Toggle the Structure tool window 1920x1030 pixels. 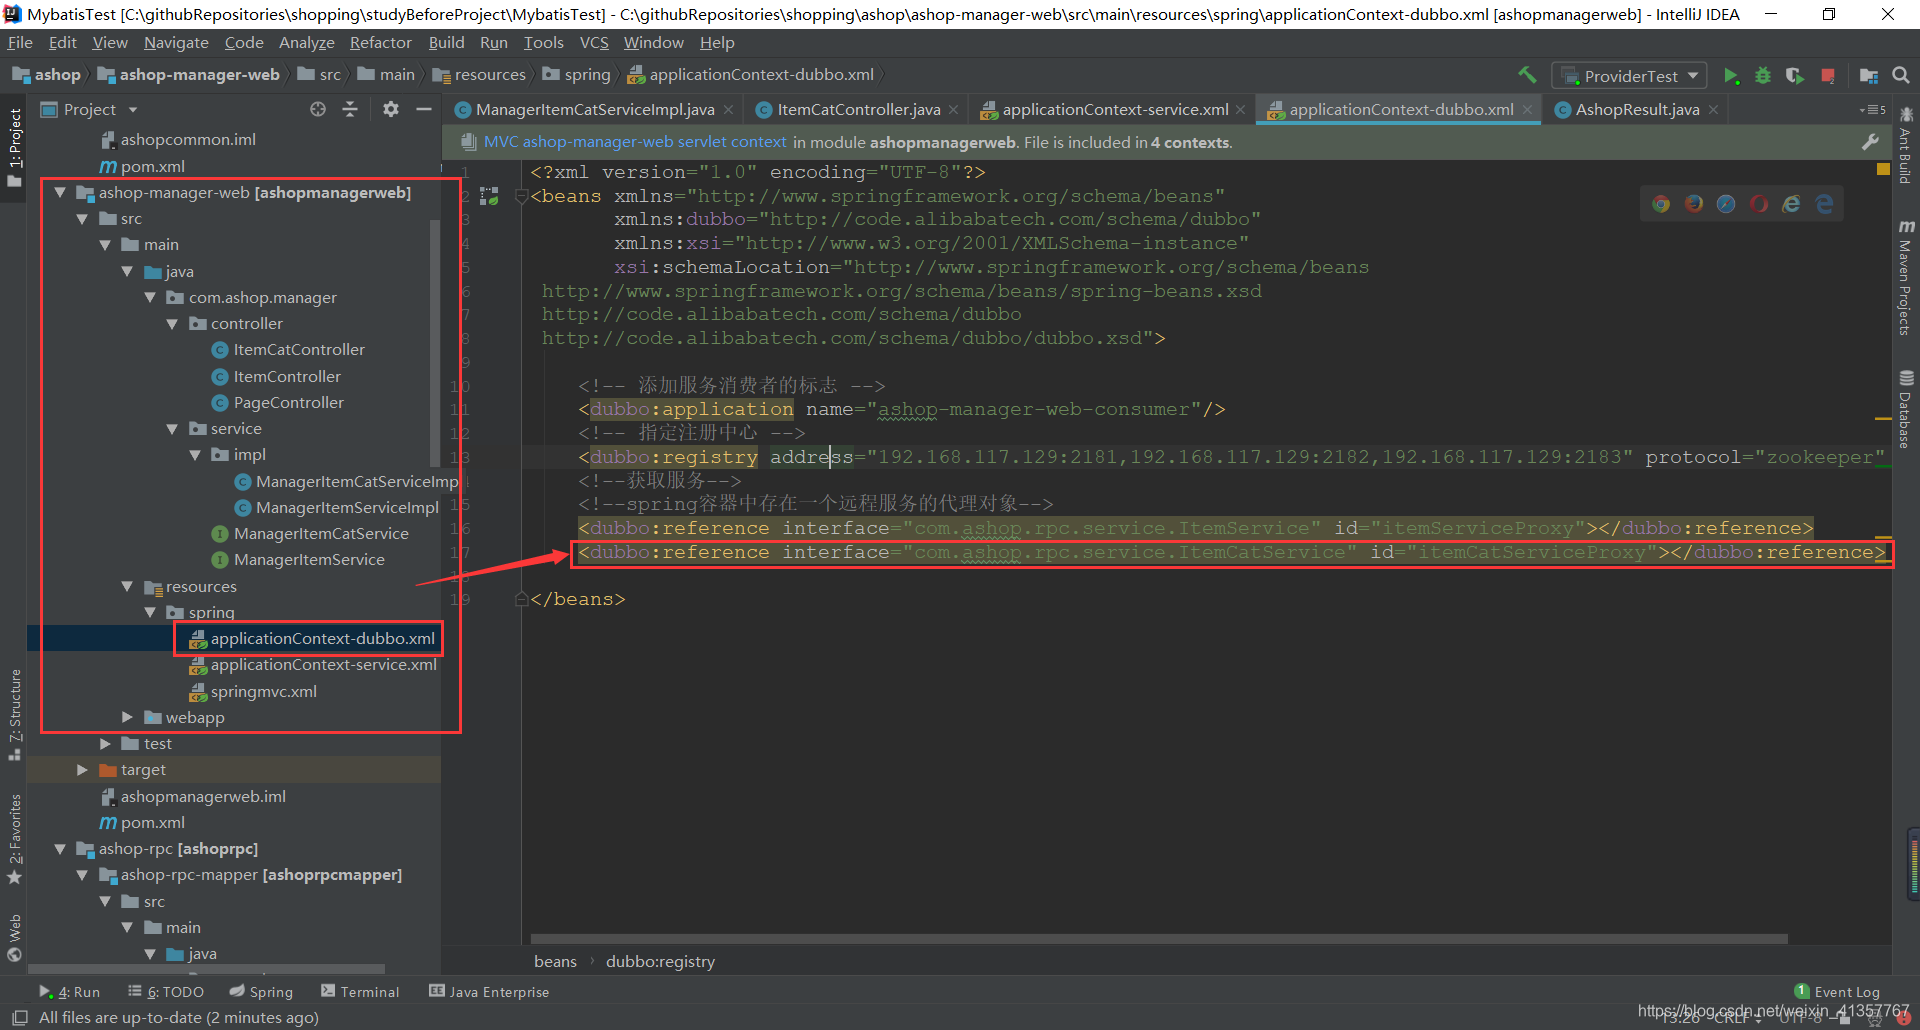pos(14,714)
